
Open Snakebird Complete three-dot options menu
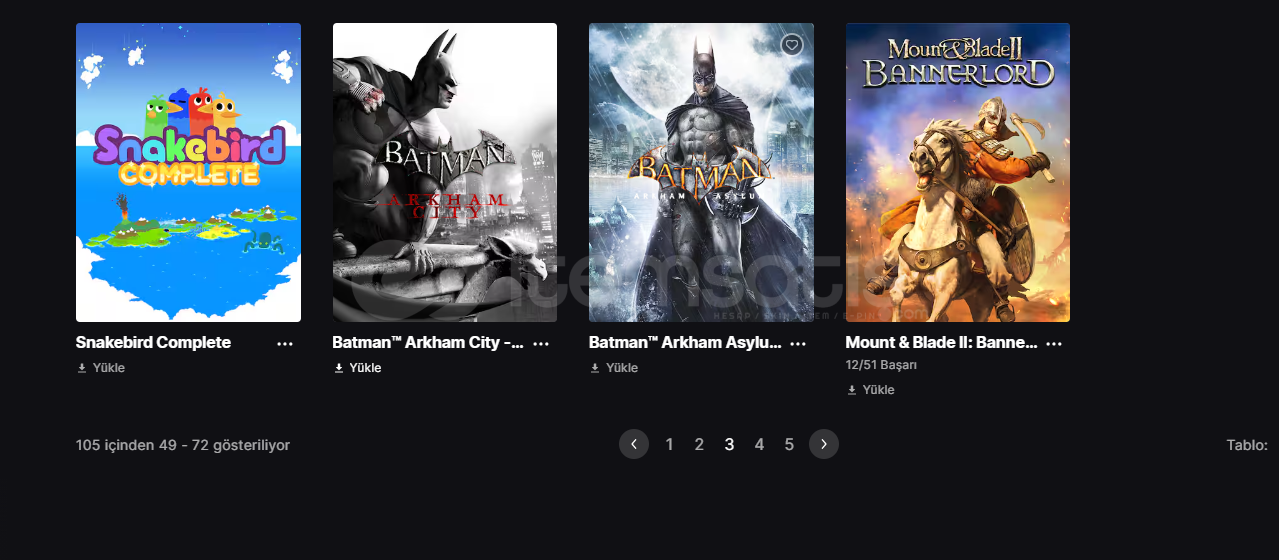285,343
